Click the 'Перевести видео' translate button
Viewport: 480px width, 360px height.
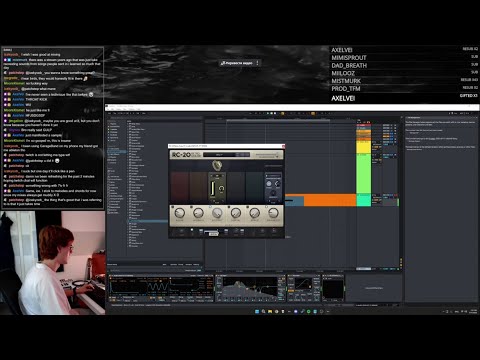coord(237,63)
